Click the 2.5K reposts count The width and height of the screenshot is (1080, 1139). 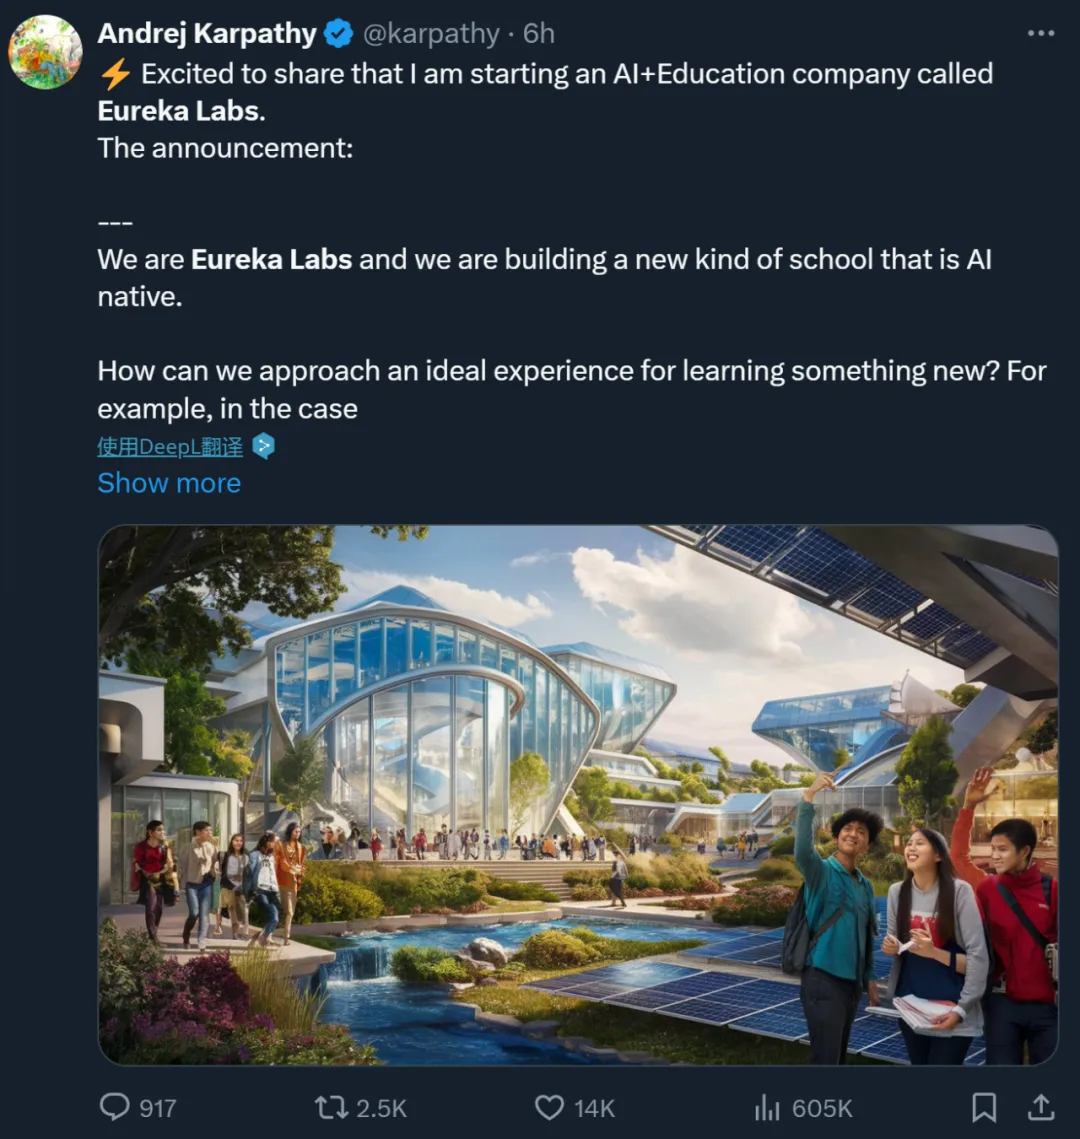click(381, 1108)
